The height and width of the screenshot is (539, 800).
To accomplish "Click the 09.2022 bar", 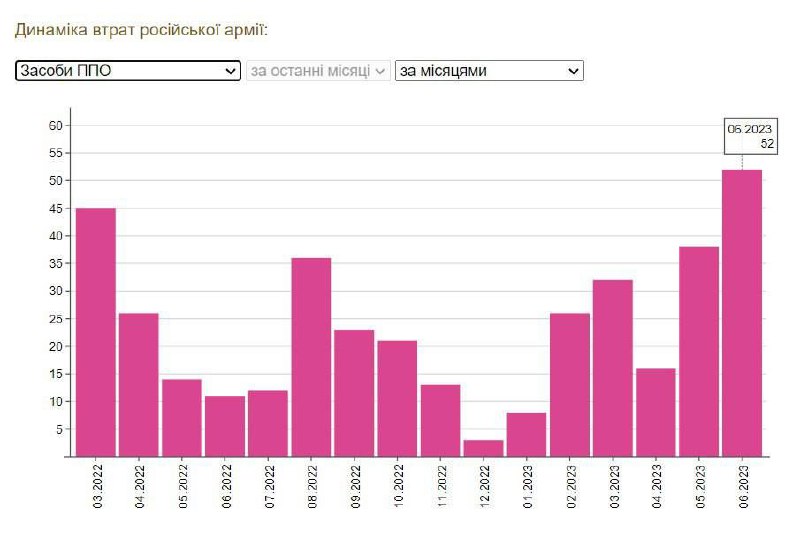I will tap(354, 393).
